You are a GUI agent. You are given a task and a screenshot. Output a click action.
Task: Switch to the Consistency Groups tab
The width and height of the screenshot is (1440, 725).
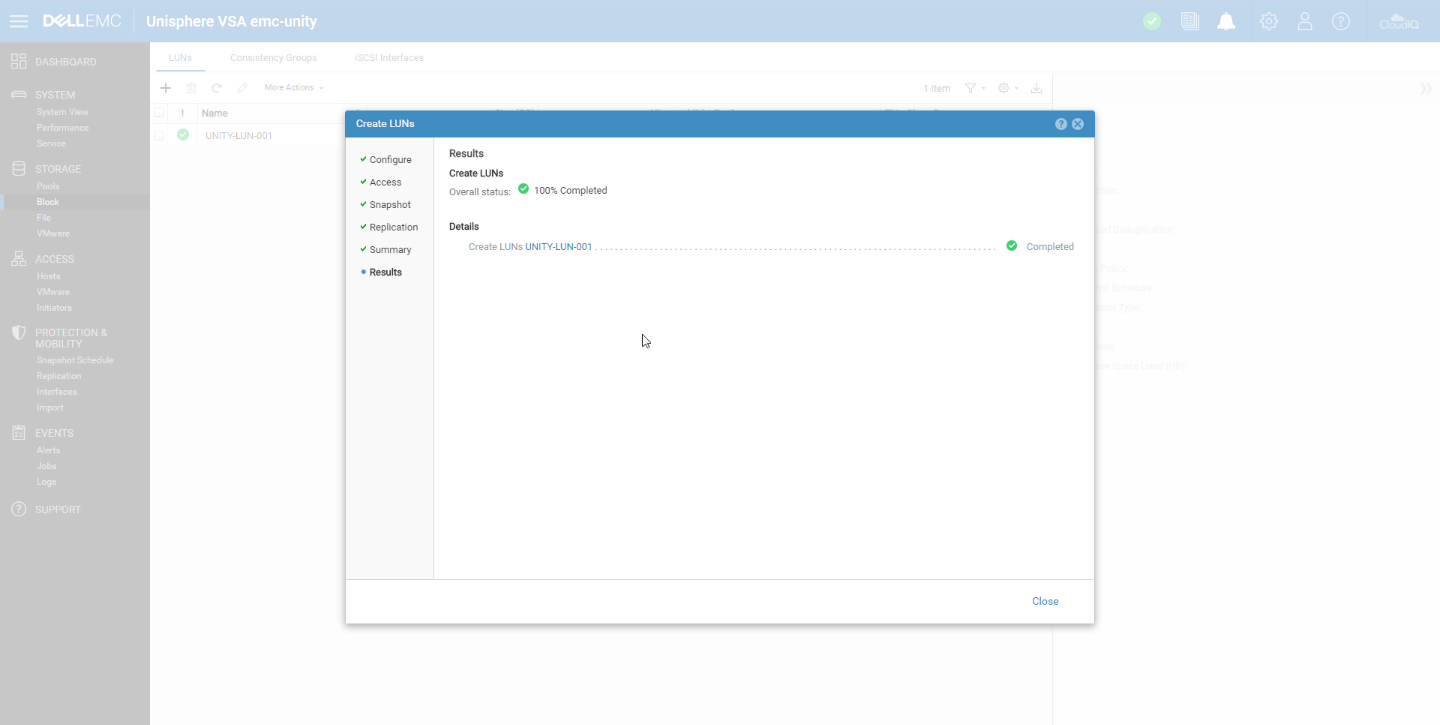click(273, 58)
